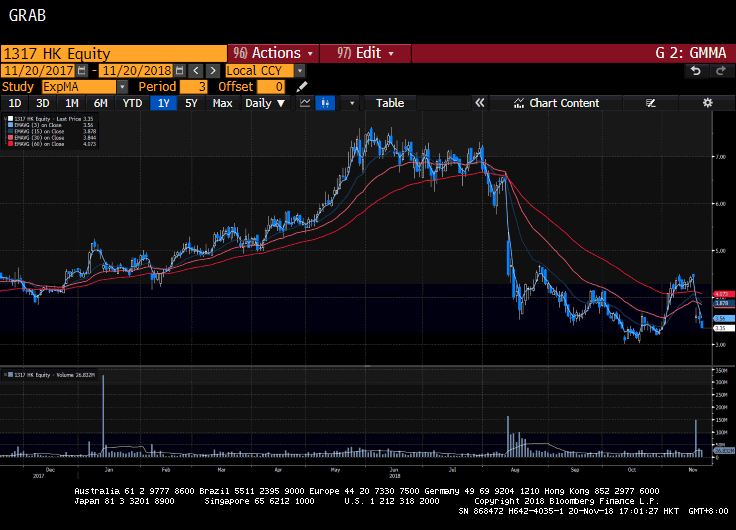Open the Actions menu
Viewport: 736px width, 530px height.
(x=274, y=53)
